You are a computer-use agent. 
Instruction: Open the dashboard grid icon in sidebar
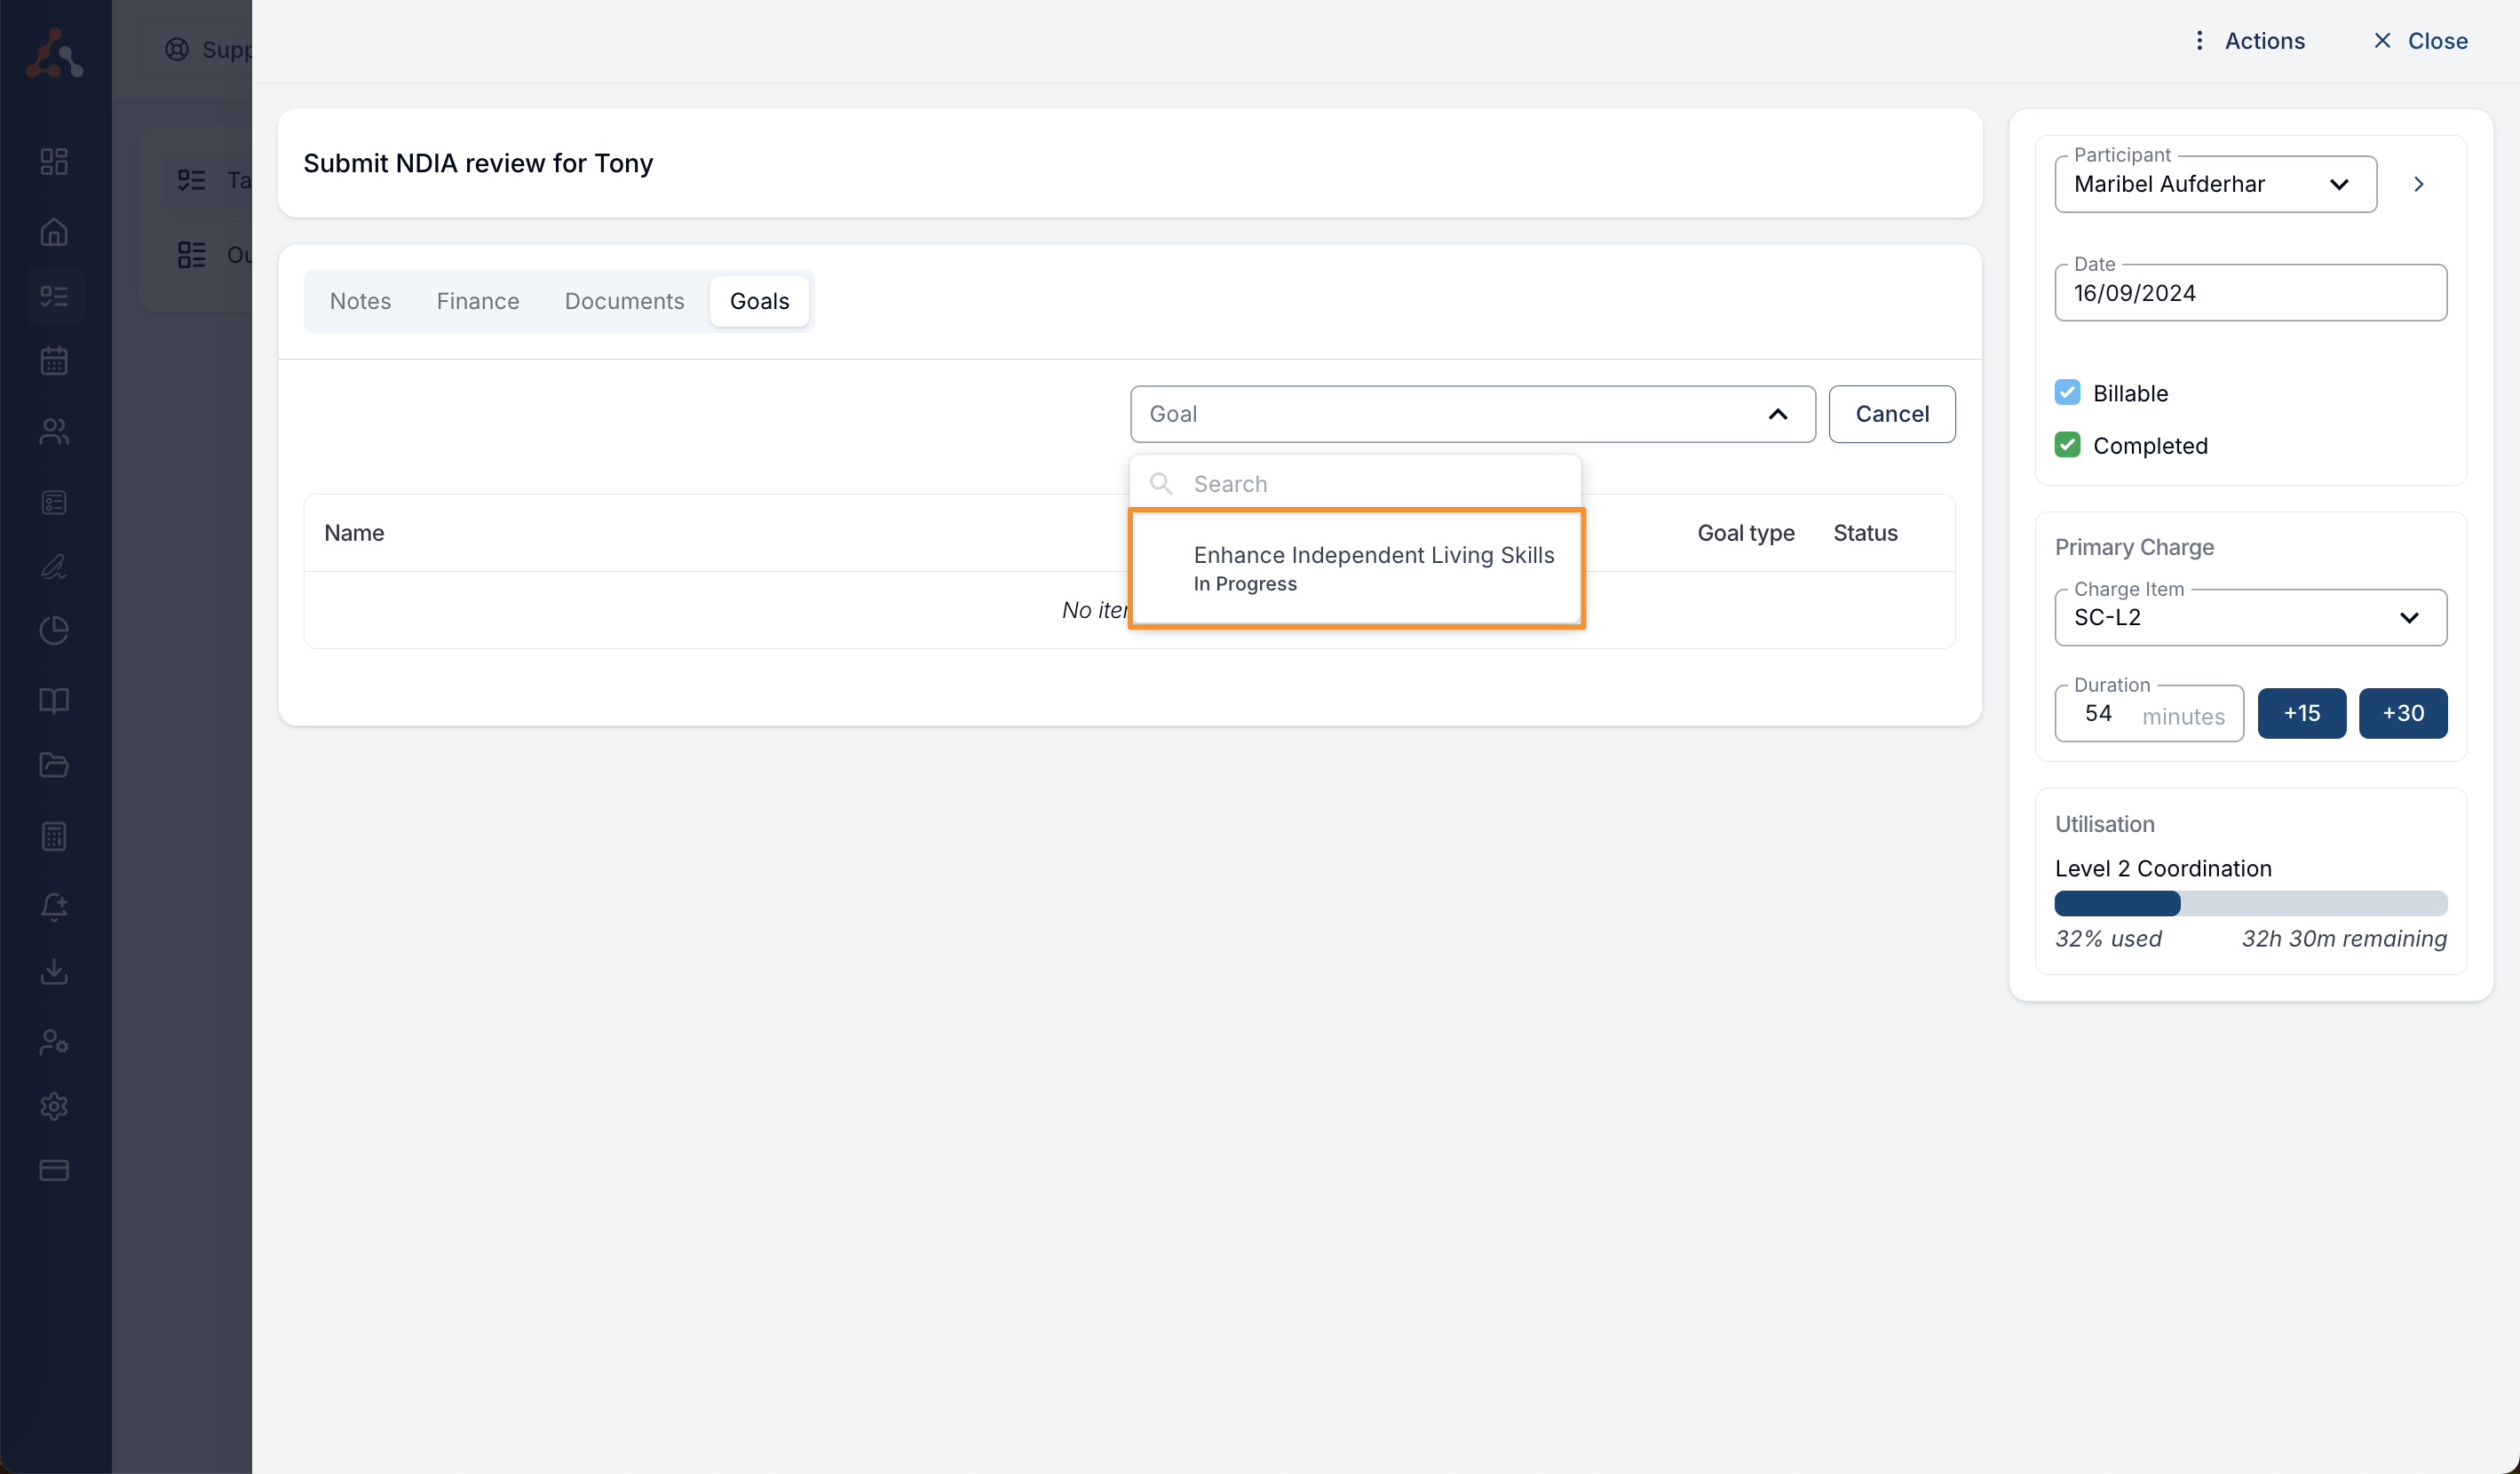coord(54,161)
